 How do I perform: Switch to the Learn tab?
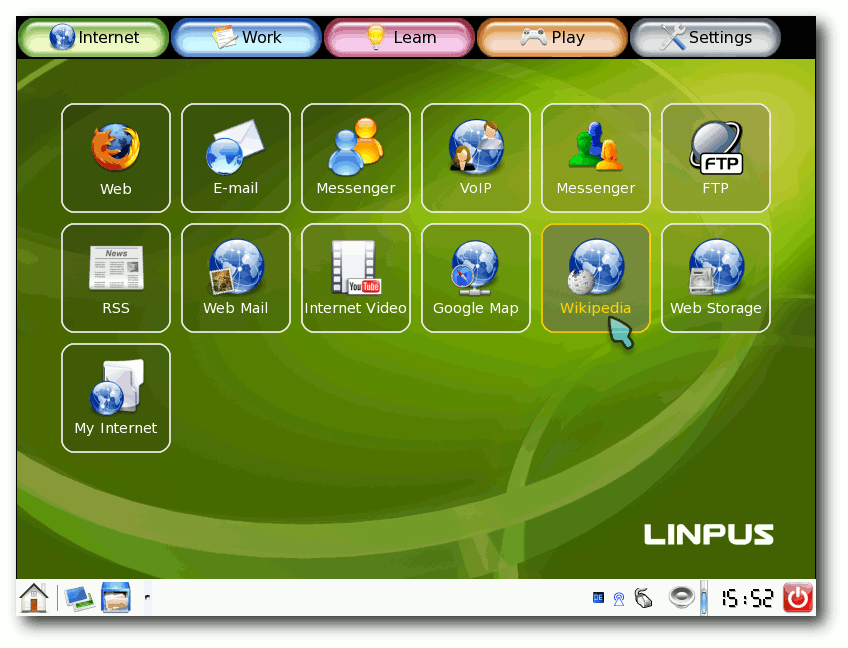tap(400, 37)
